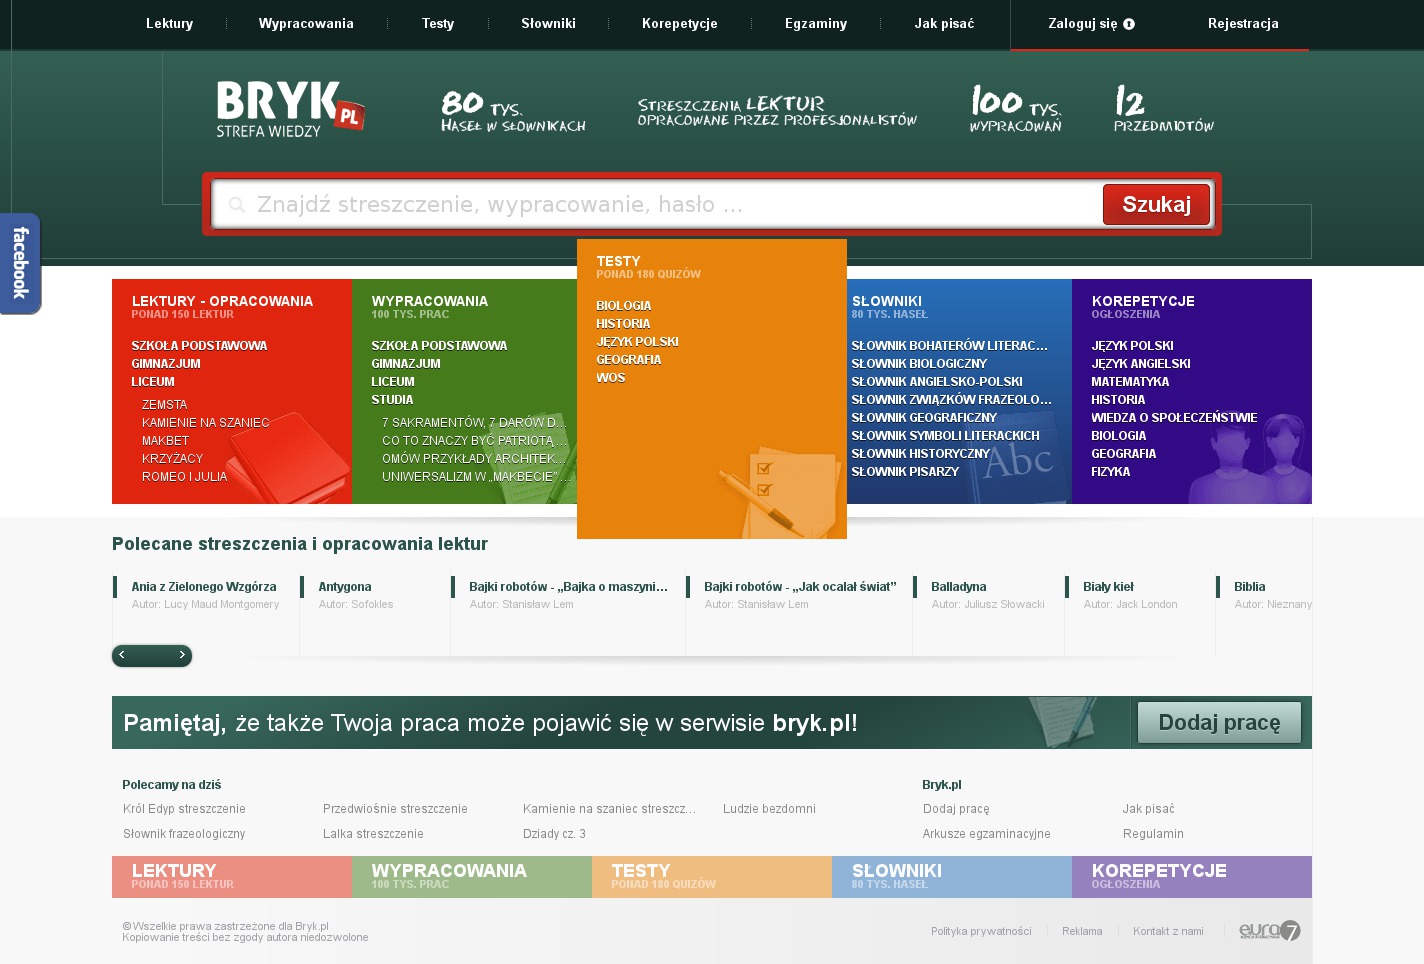Select Gimnazjum under Wypracowania

coord(406,364)
